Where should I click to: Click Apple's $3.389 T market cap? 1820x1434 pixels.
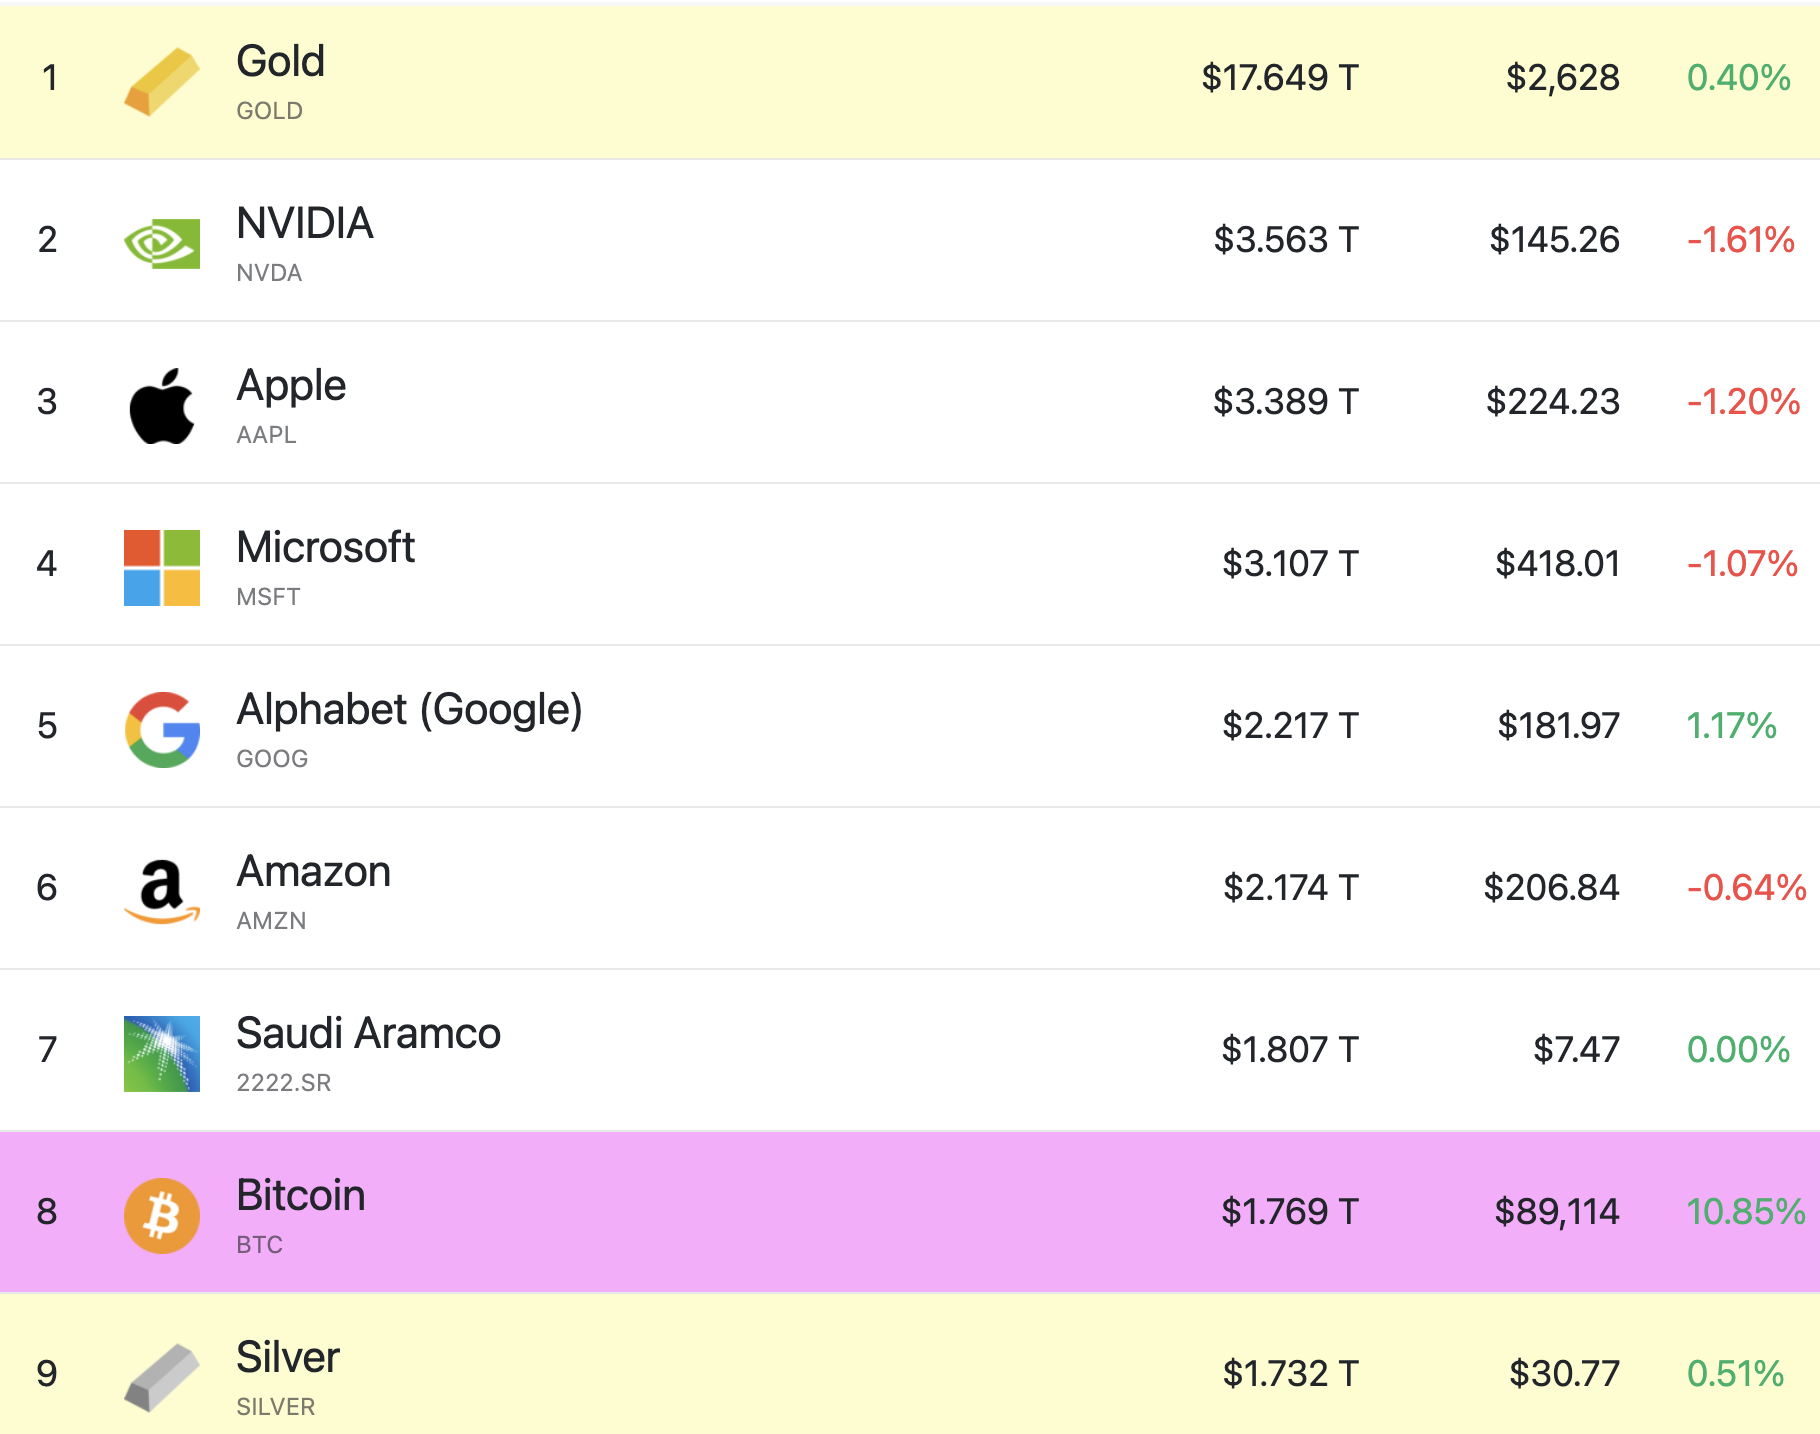1285,402
